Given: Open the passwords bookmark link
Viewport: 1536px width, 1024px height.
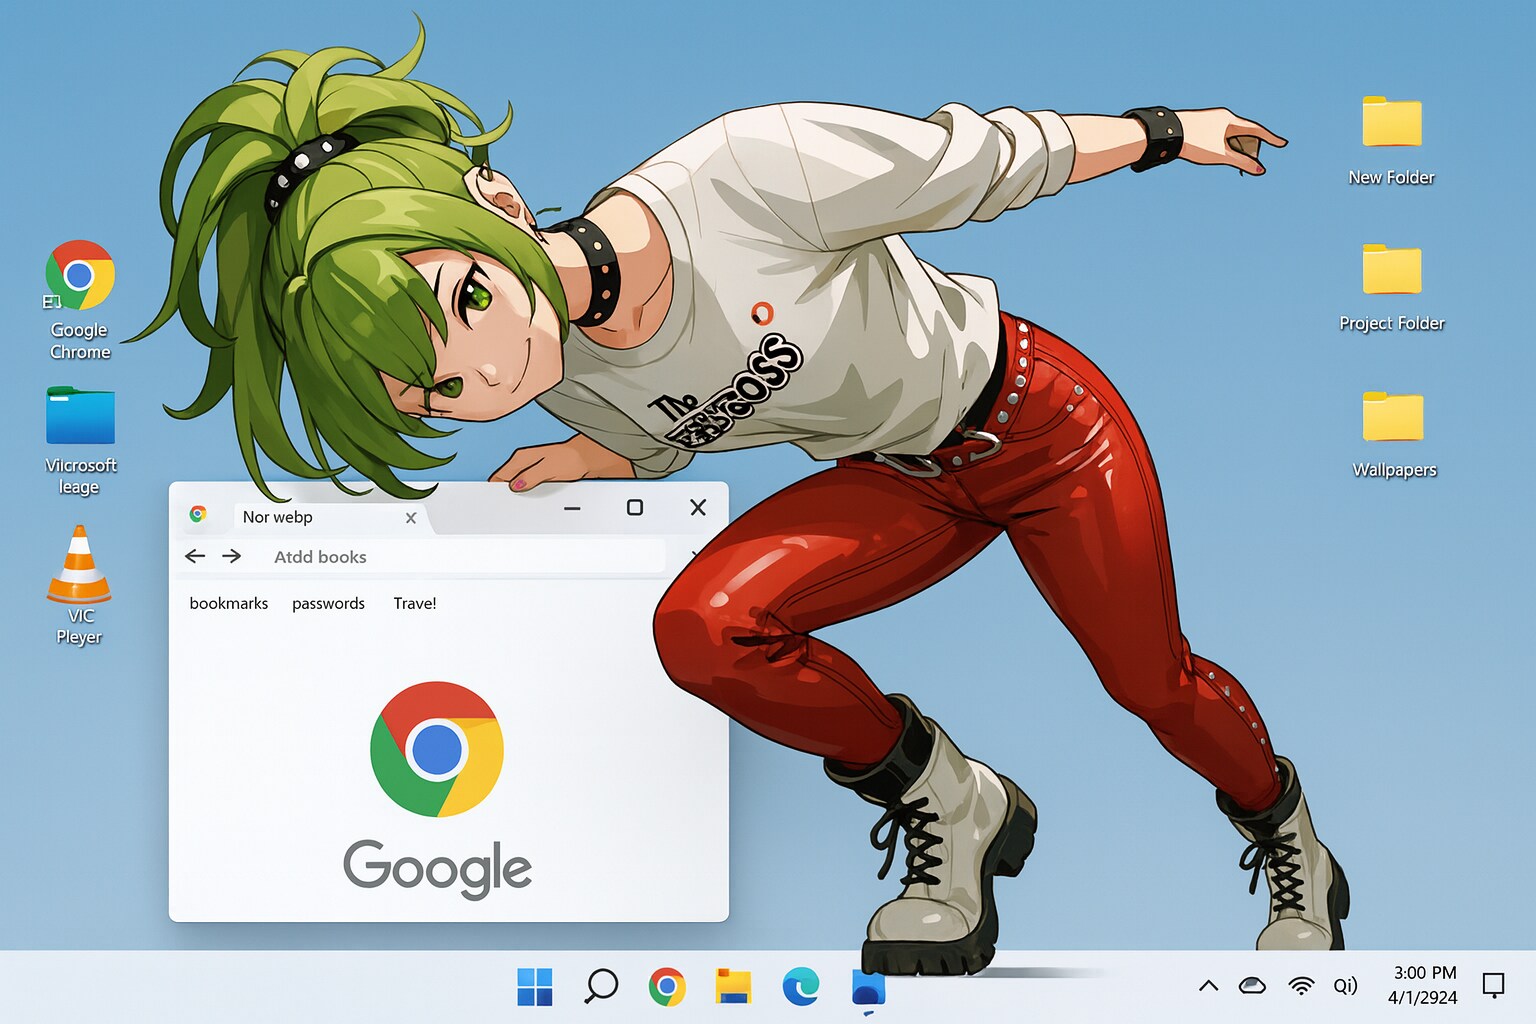Looking at the screenshot, I should [328, 604].
